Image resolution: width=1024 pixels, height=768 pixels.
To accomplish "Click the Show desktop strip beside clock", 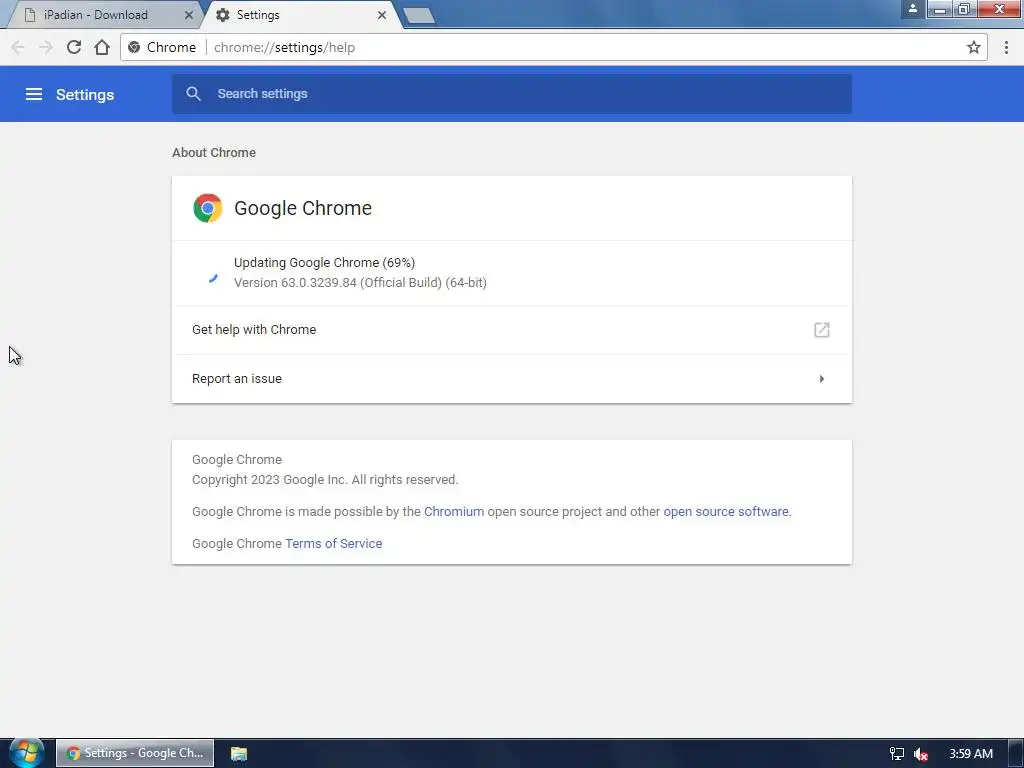I will (1016, 753).
